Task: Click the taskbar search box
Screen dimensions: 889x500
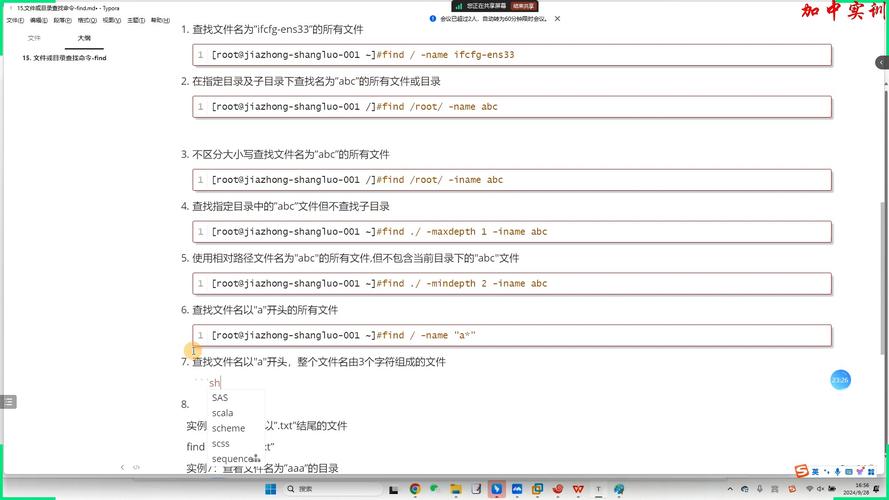Action: 333,489
